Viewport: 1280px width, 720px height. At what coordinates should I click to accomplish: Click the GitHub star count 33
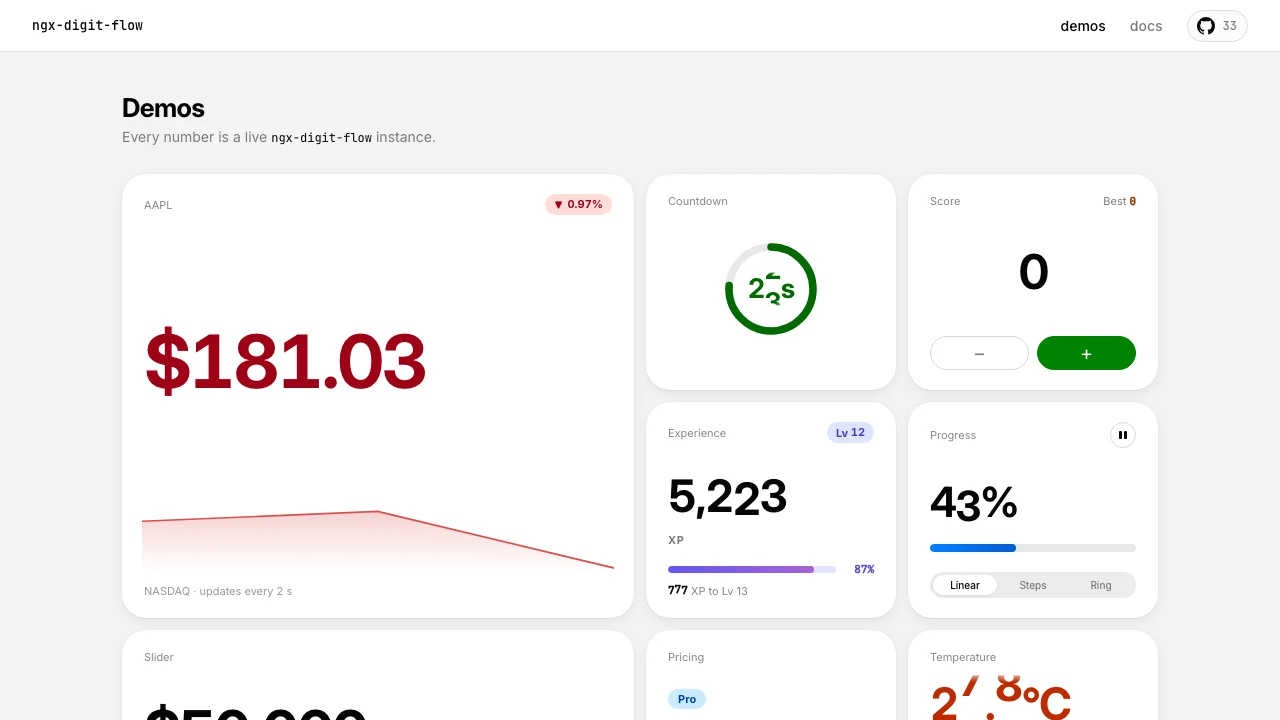[x=1230, y=26]
